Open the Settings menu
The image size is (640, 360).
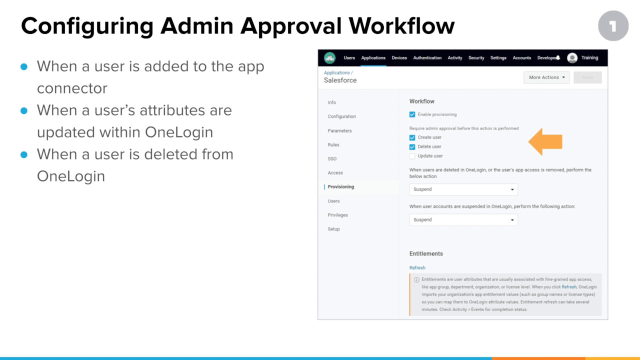point(498,58)
